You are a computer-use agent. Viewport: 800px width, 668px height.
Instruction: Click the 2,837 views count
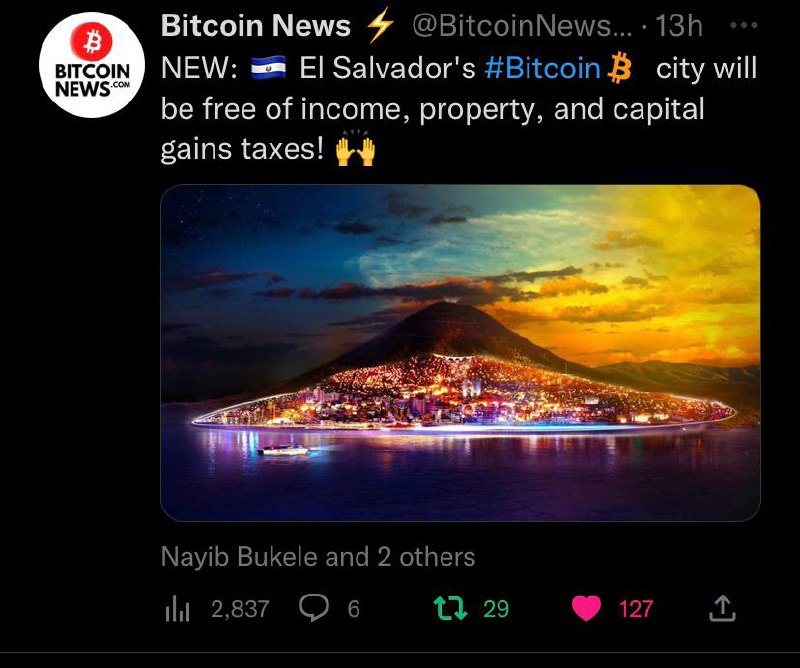tap(240, 609)
